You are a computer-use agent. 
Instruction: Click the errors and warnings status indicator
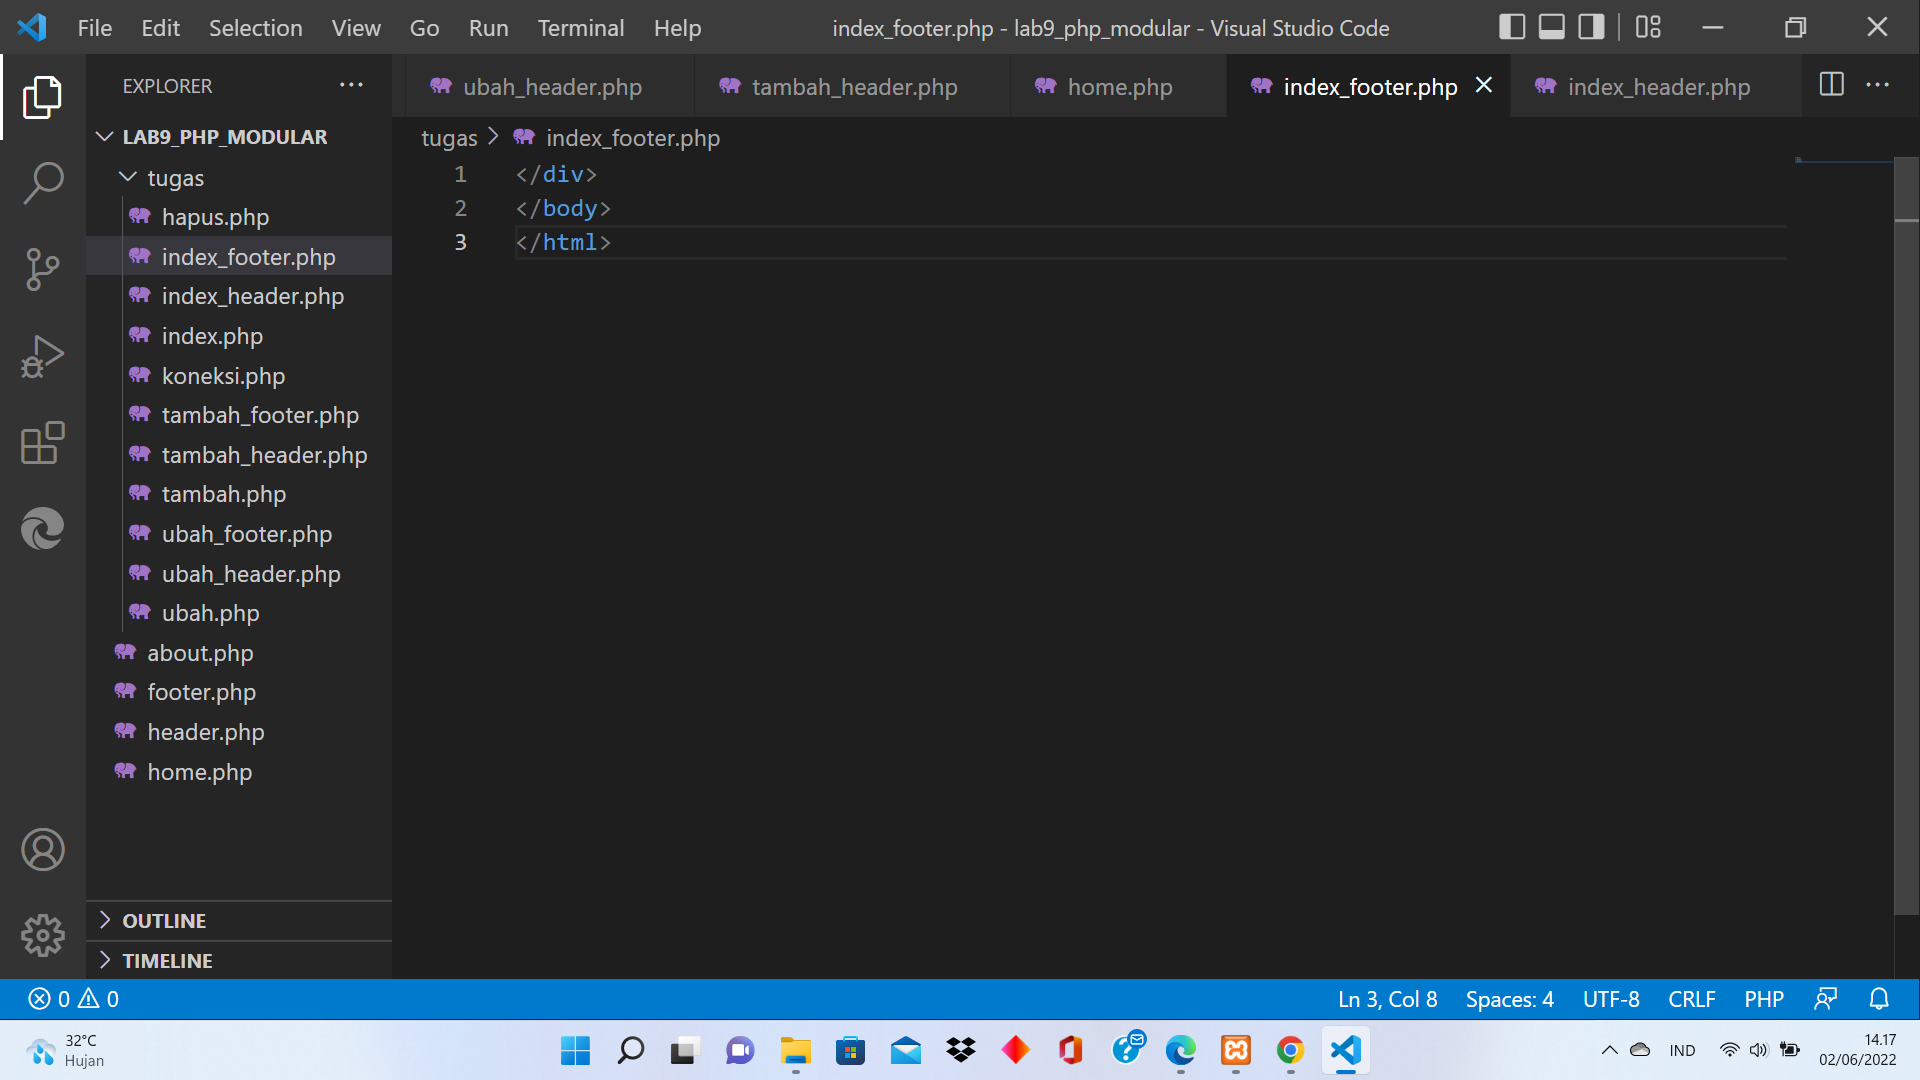[x=74, y=999]
